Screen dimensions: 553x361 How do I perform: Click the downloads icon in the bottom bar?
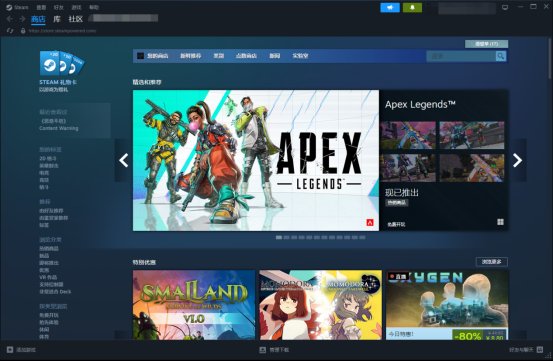[262, 350]
